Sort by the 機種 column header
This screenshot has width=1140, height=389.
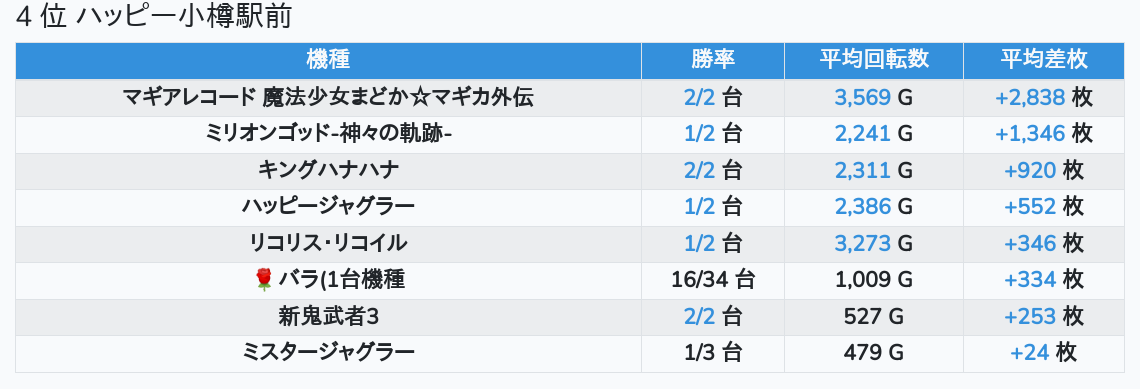click(x=329, y=60)
